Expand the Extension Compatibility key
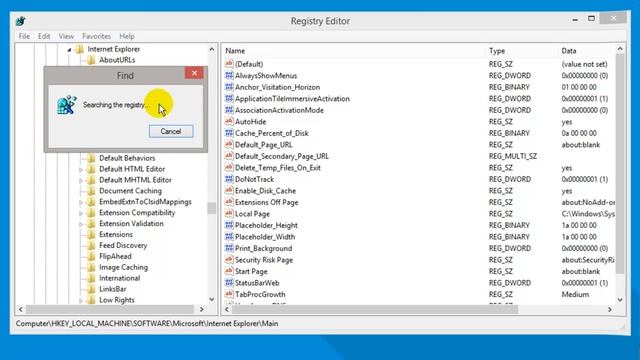The height and width of the screenshot is (360, 640). (81, 213)
